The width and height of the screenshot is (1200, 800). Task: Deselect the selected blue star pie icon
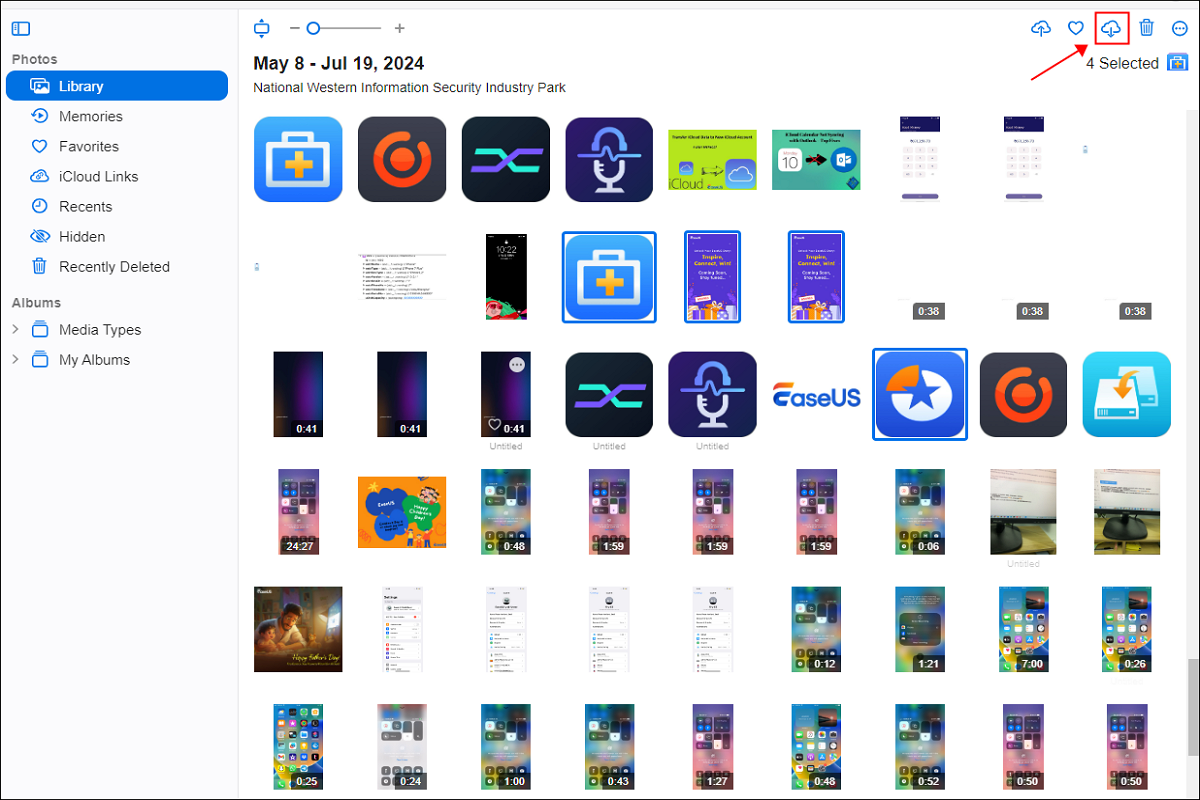920,394
